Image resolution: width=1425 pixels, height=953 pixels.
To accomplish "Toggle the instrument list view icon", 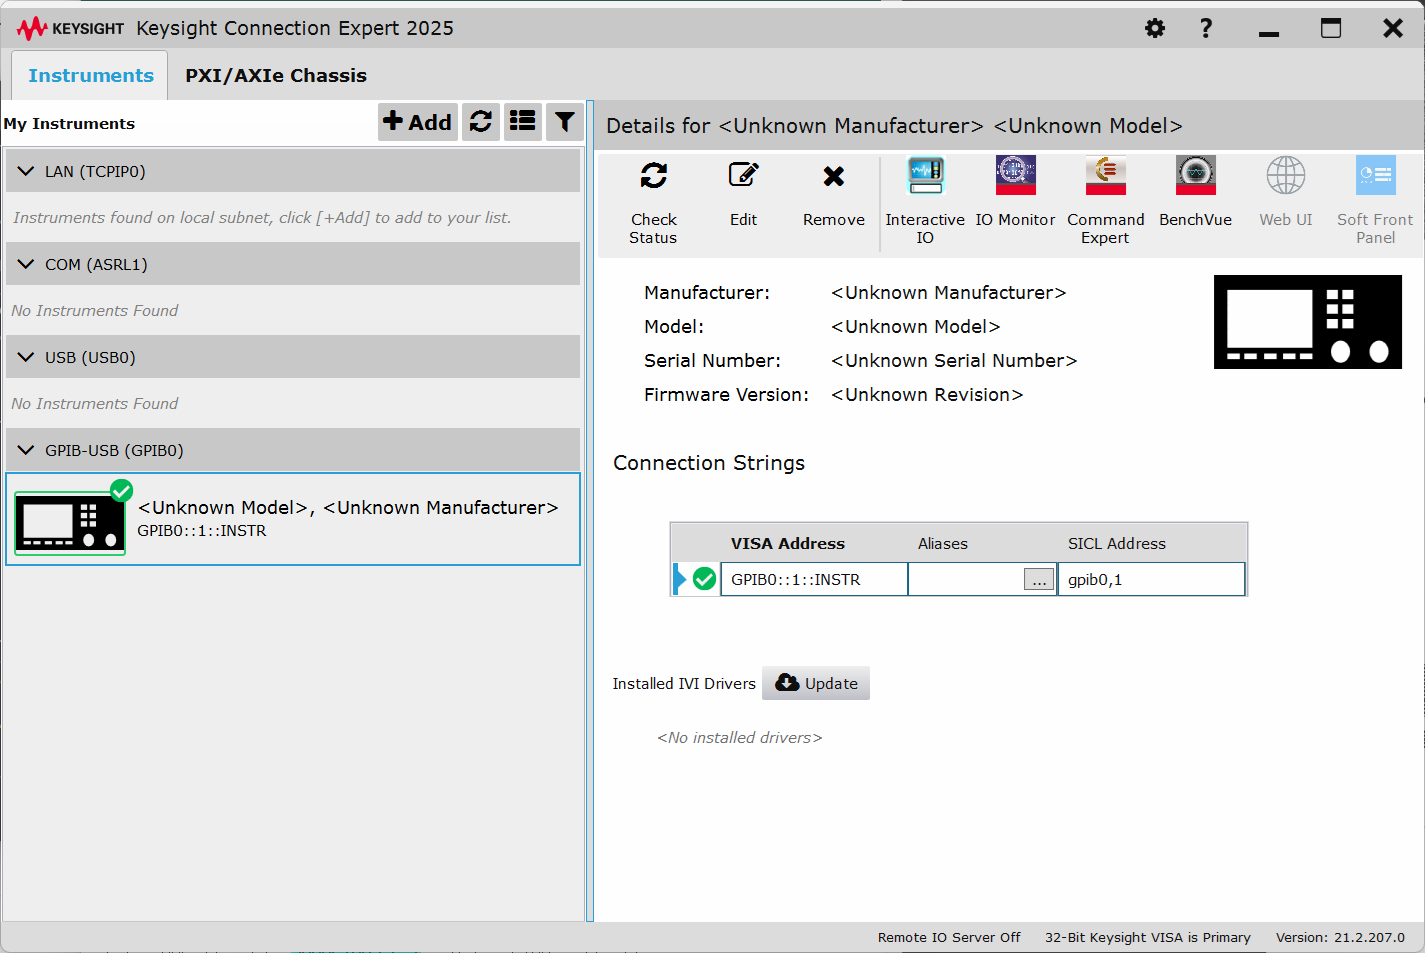I will pos(523,122).
